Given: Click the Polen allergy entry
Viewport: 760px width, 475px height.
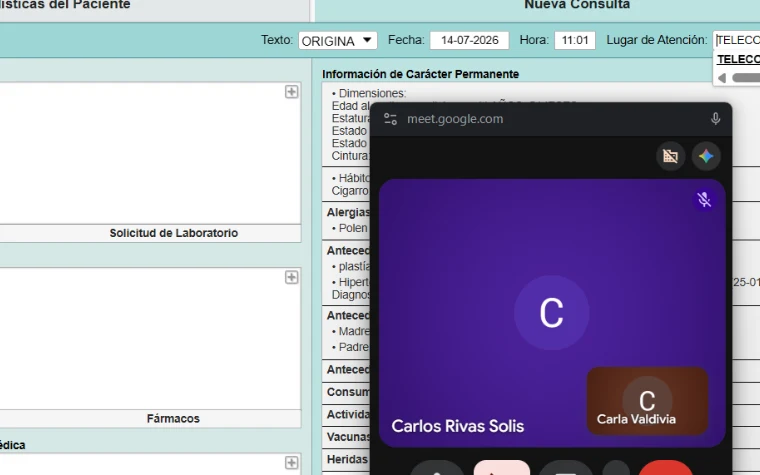Looking at the screenshot, I should (349, 228).
